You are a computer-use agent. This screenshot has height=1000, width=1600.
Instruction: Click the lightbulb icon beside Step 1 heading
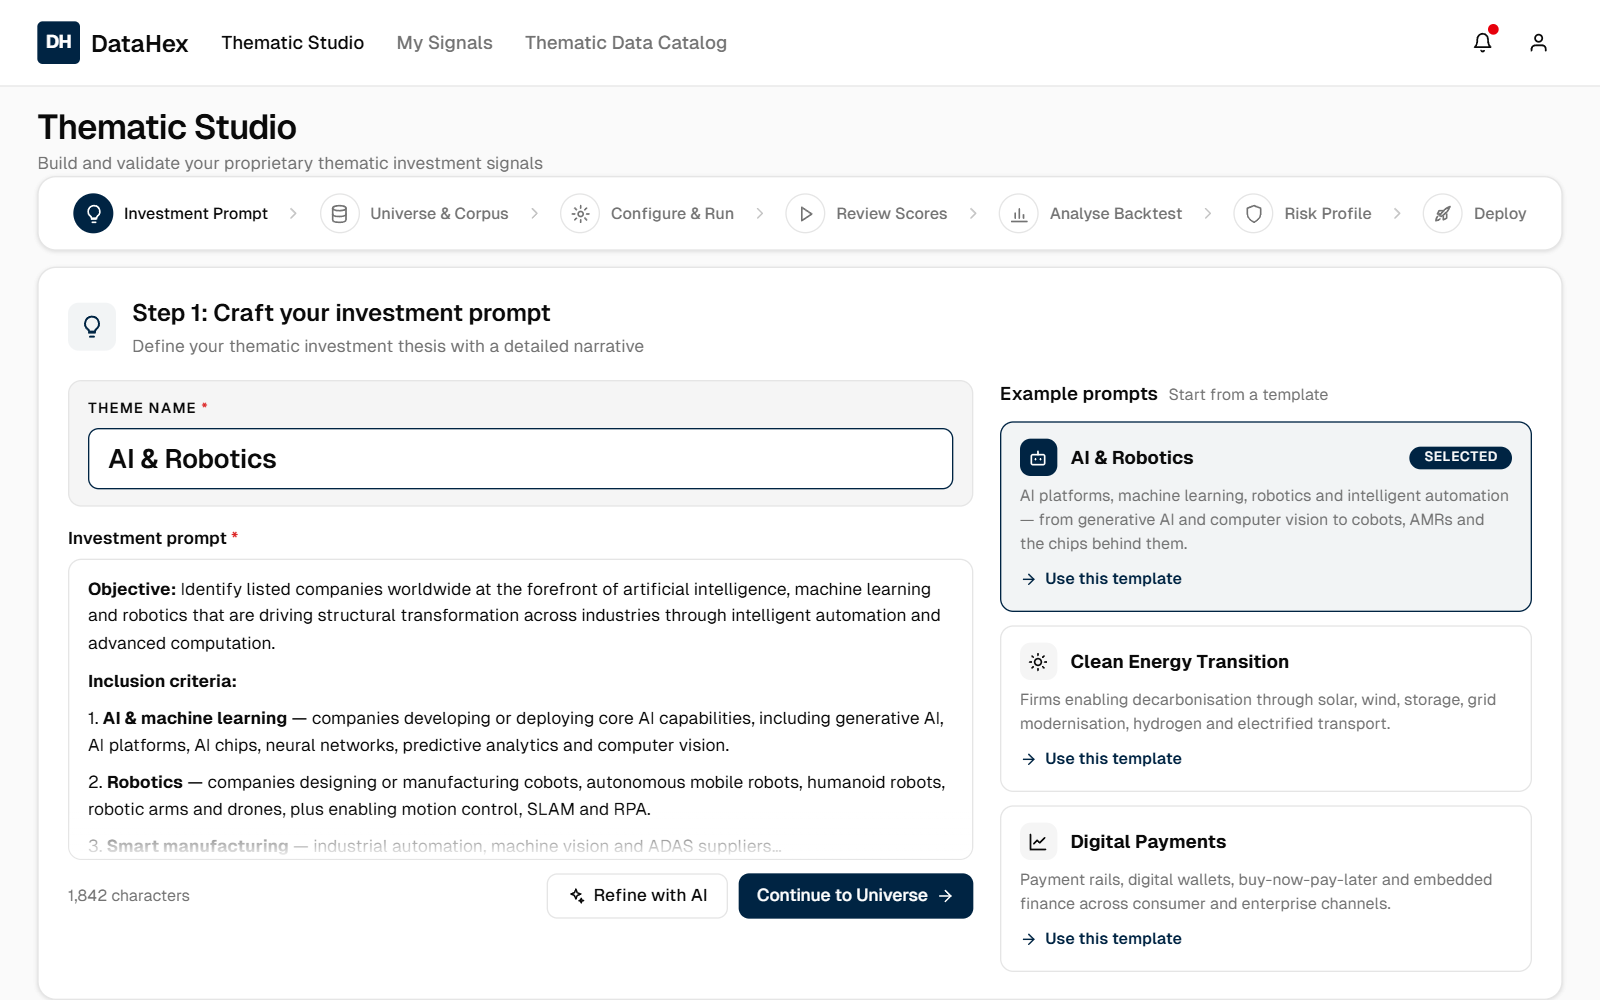(92, 326)
